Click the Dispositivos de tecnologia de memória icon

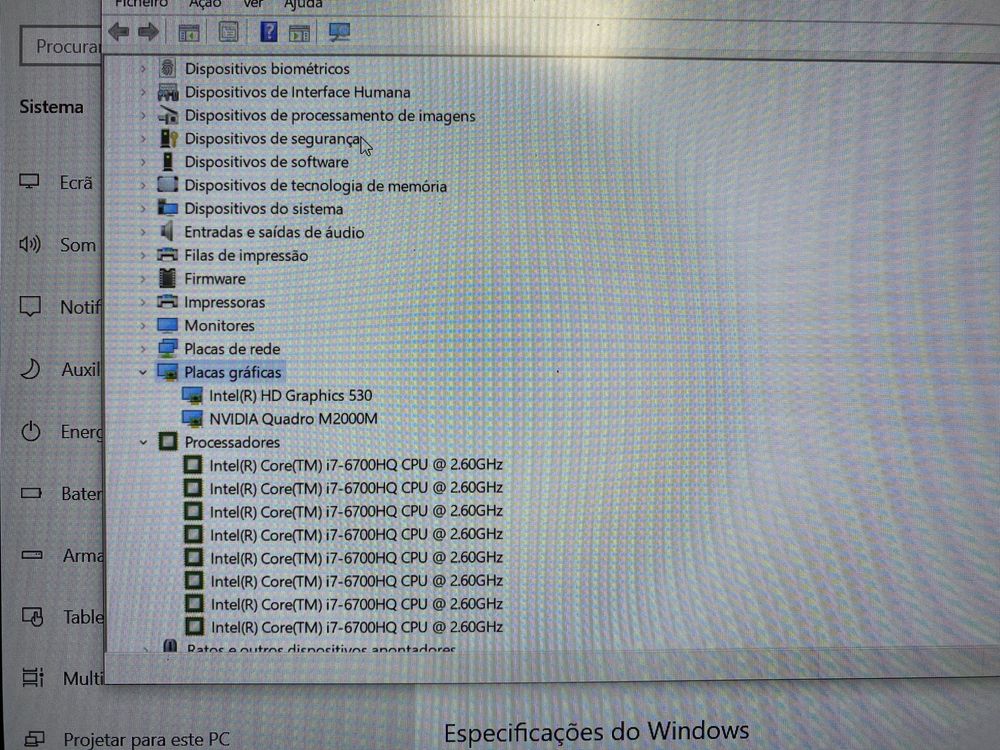tap(168, 185)
